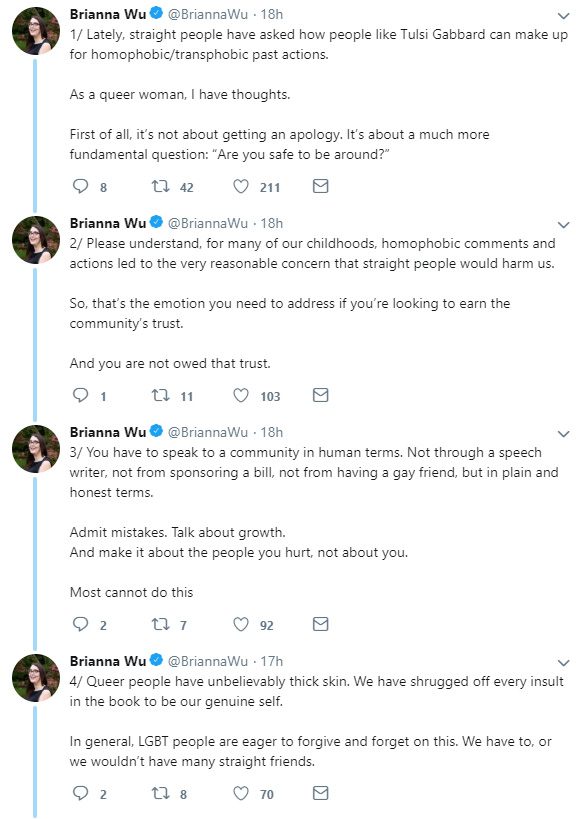Share 3/ tweet via envelope message icon
This screenshot has height=819, width=578.
(x=321, y=624)
